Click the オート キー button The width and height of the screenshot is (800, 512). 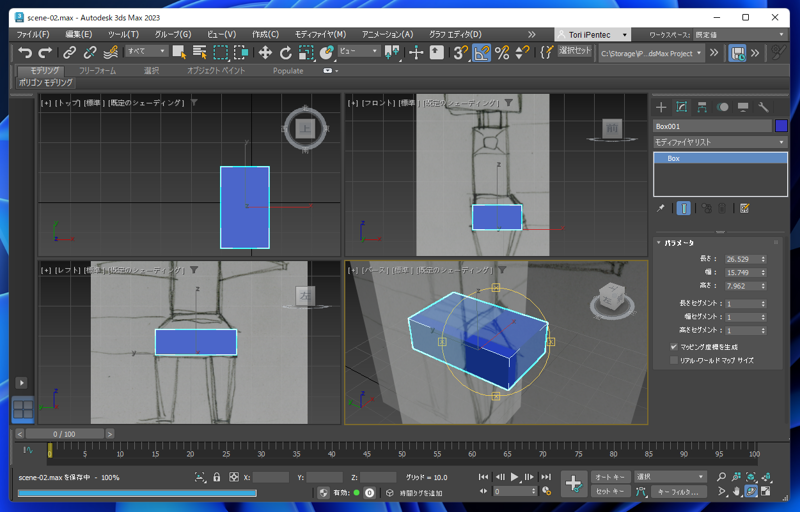pyautogui.click(x=610, y=477)
